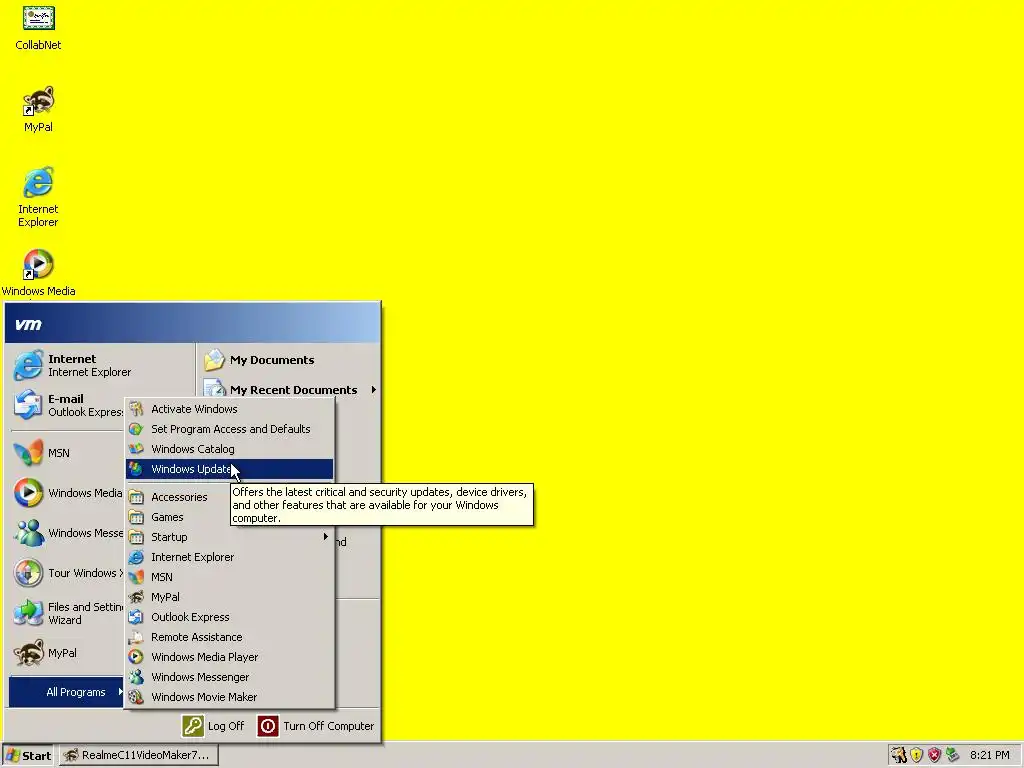Click the Start button on taskbar
Viewport: 1024px width, 768px height.
coord(28,755)
